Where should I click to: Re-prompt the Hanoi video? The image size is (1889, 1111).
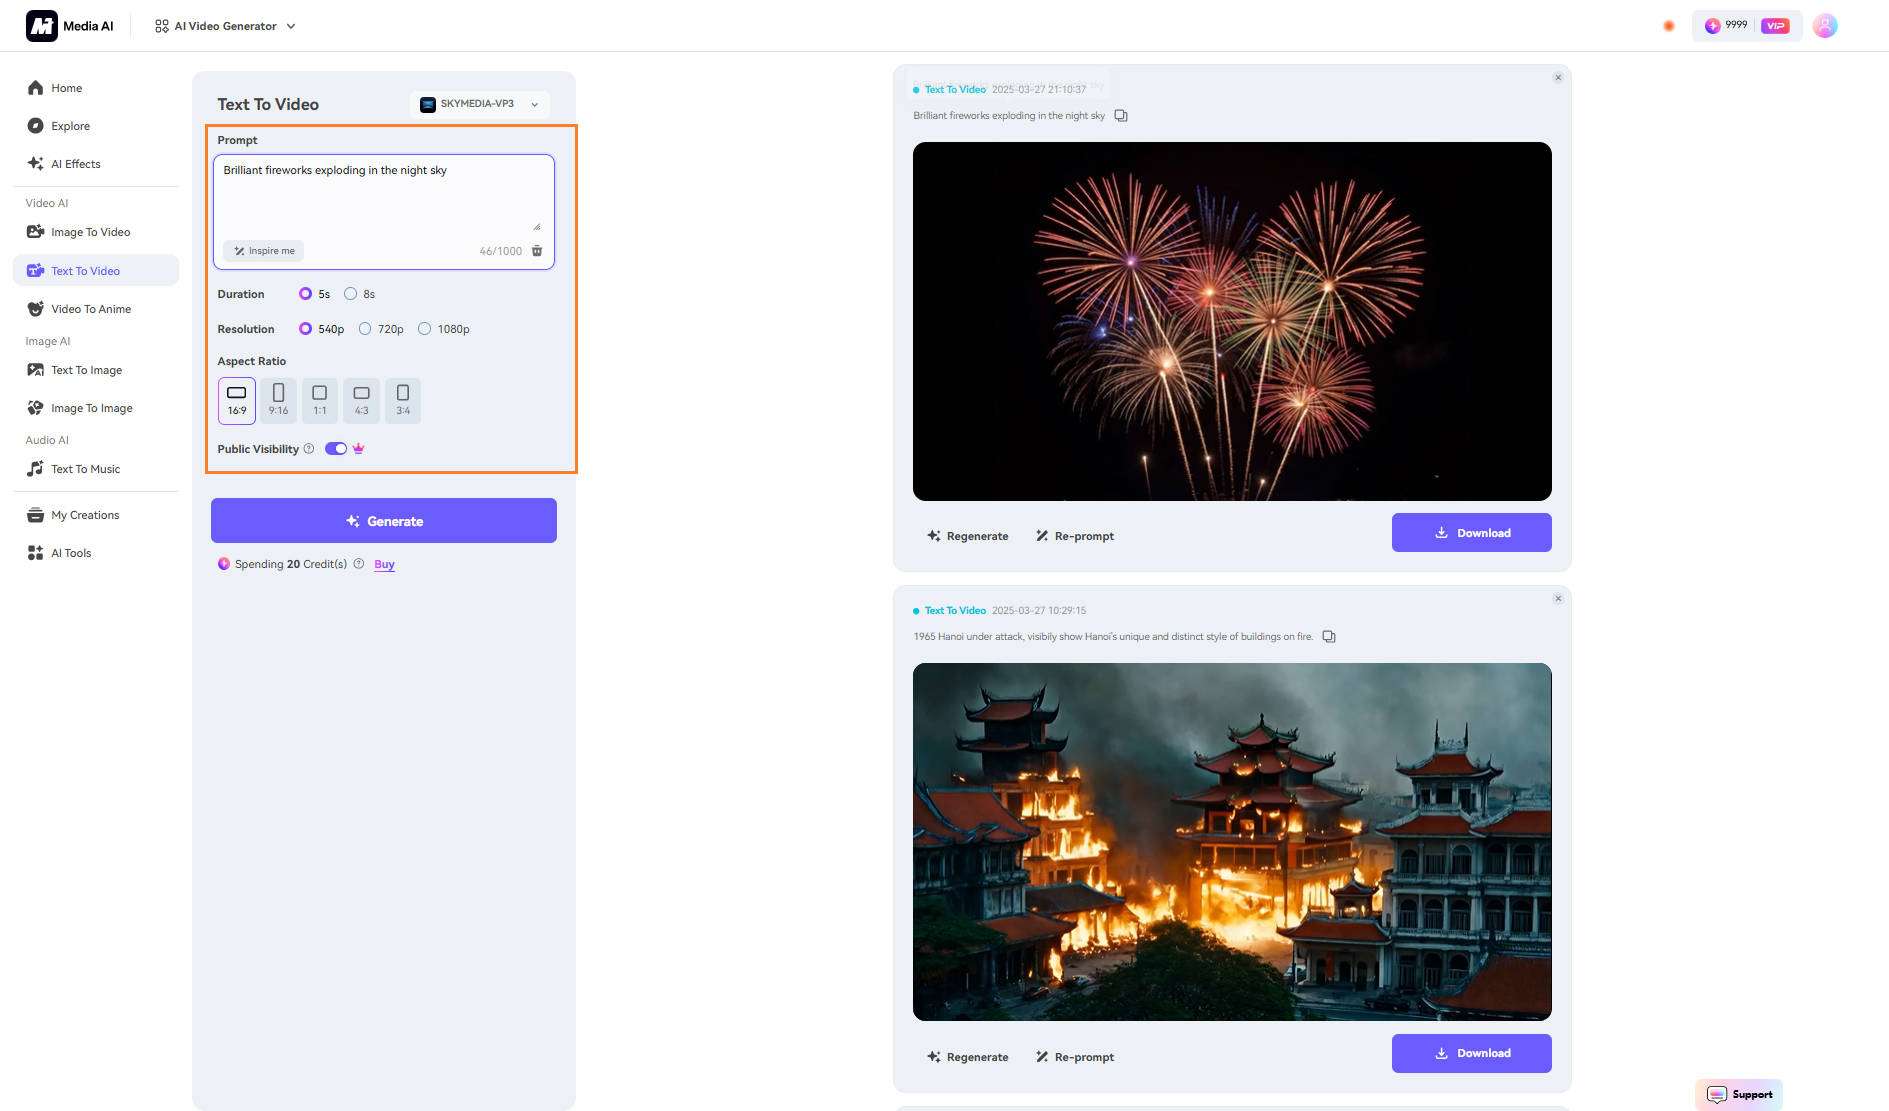coord(1075,1057)
